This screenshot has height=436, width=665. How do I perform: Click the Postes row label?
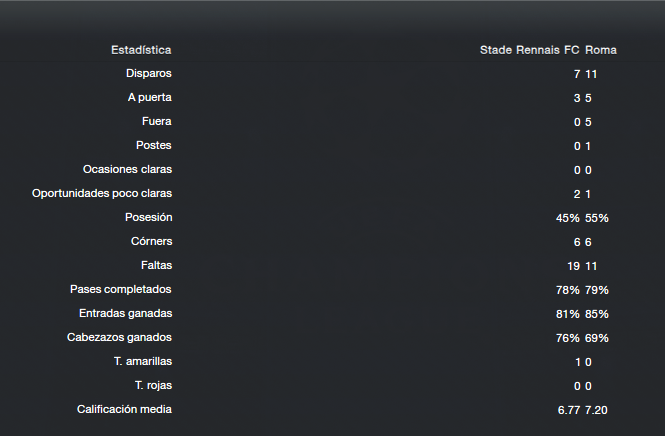click(x=154, y=145)
